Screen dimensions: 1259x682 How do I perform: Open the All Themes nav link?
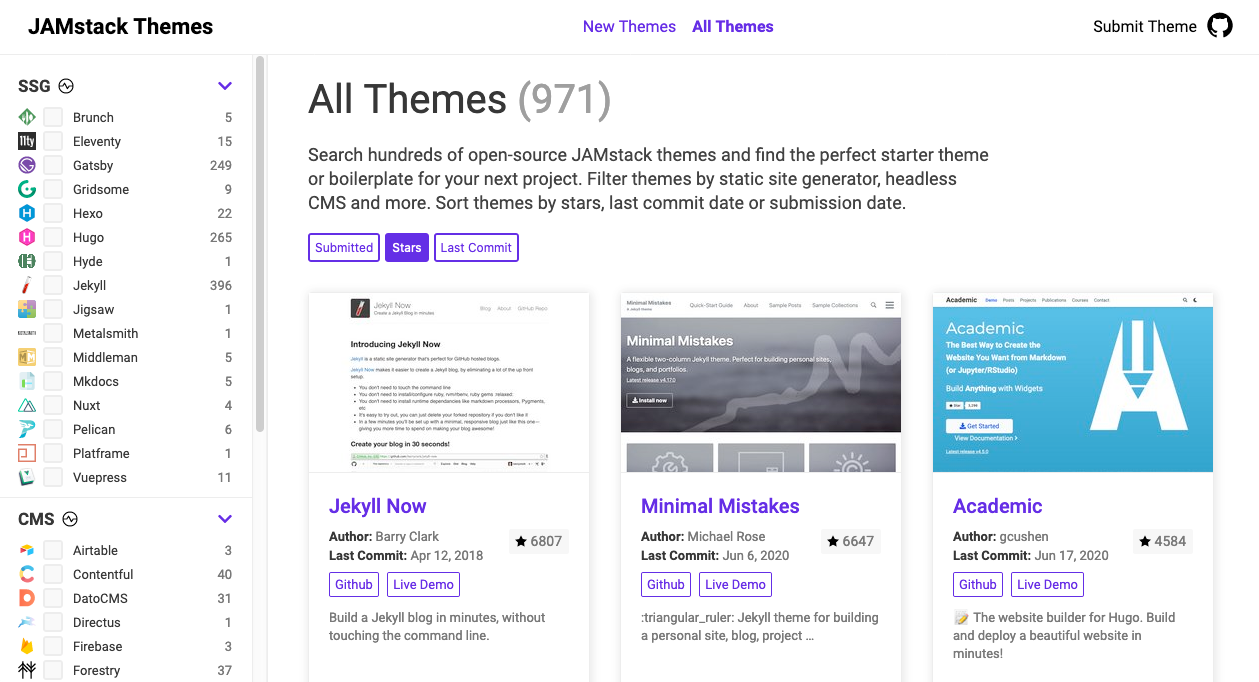click(x=733, y=27)
